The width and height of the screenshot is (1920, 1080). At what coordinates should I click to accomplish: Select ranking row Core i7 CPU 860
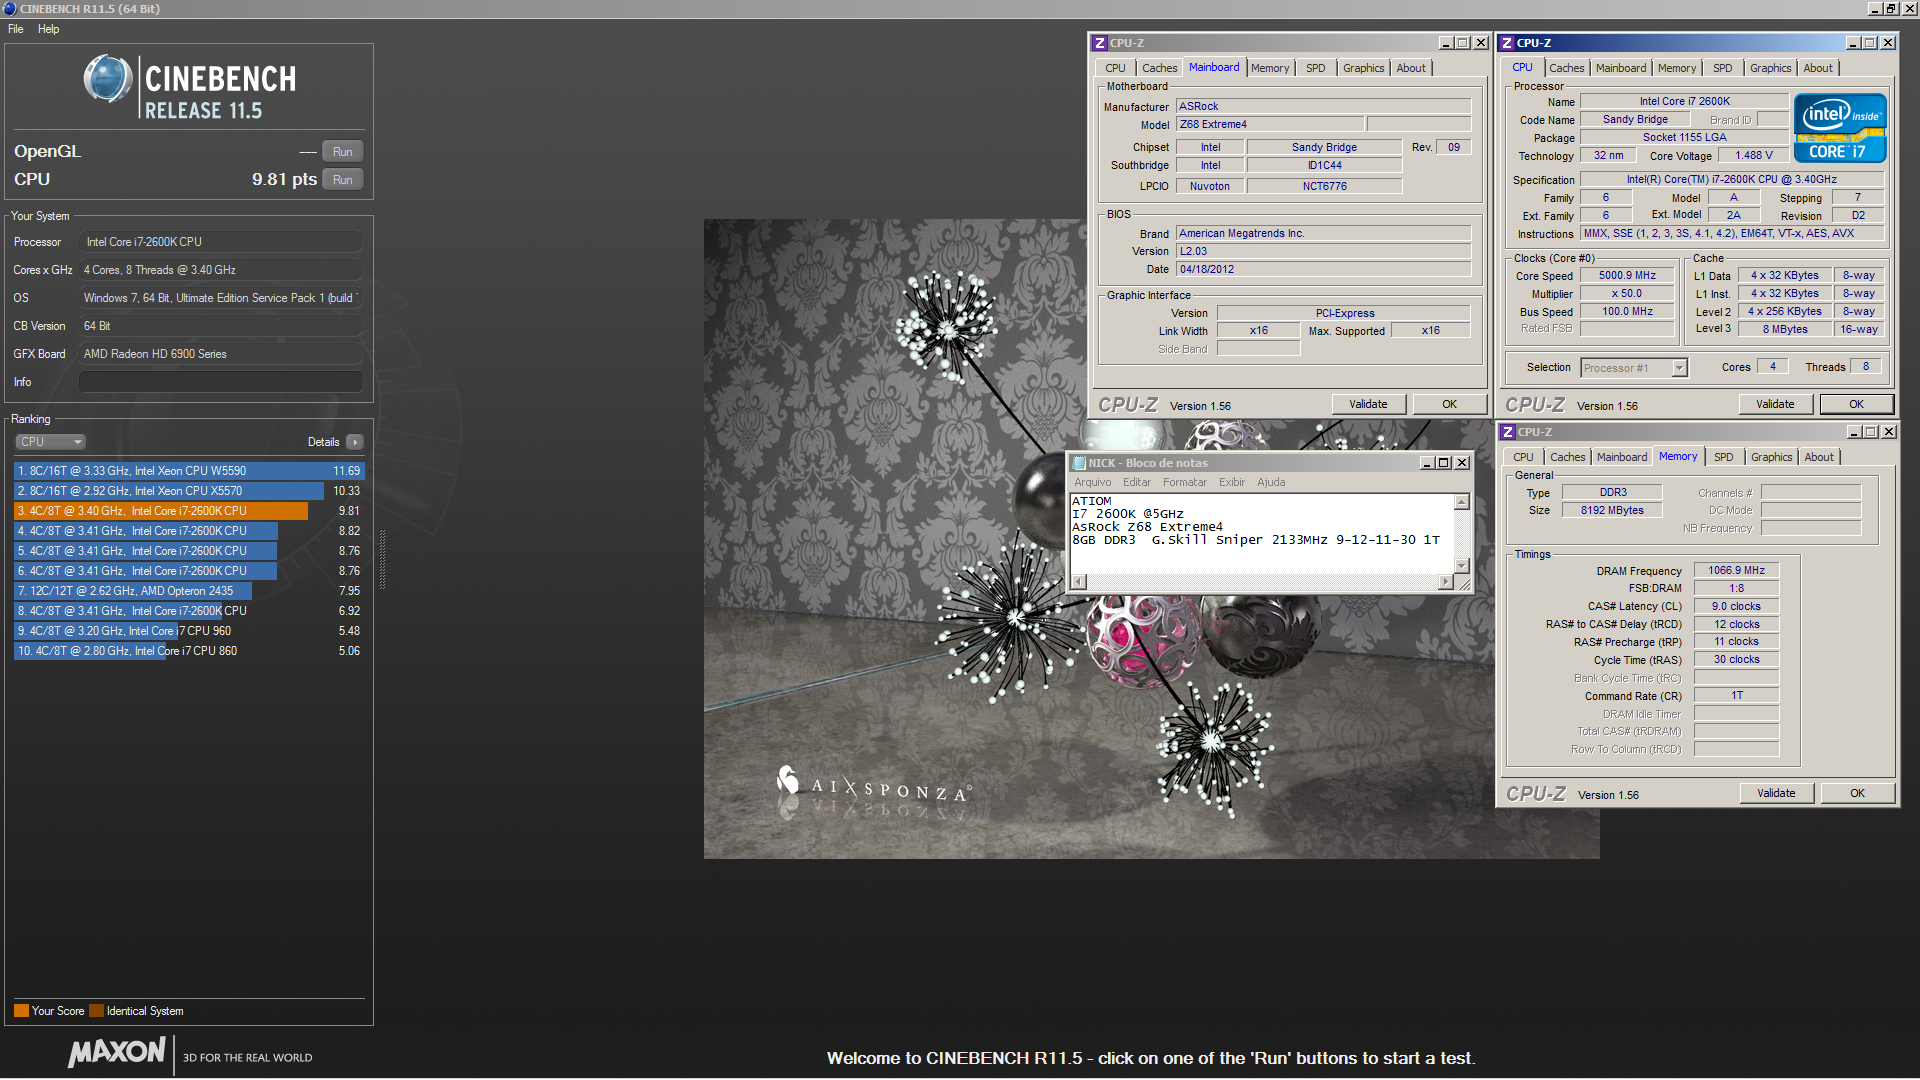(189, 651)
